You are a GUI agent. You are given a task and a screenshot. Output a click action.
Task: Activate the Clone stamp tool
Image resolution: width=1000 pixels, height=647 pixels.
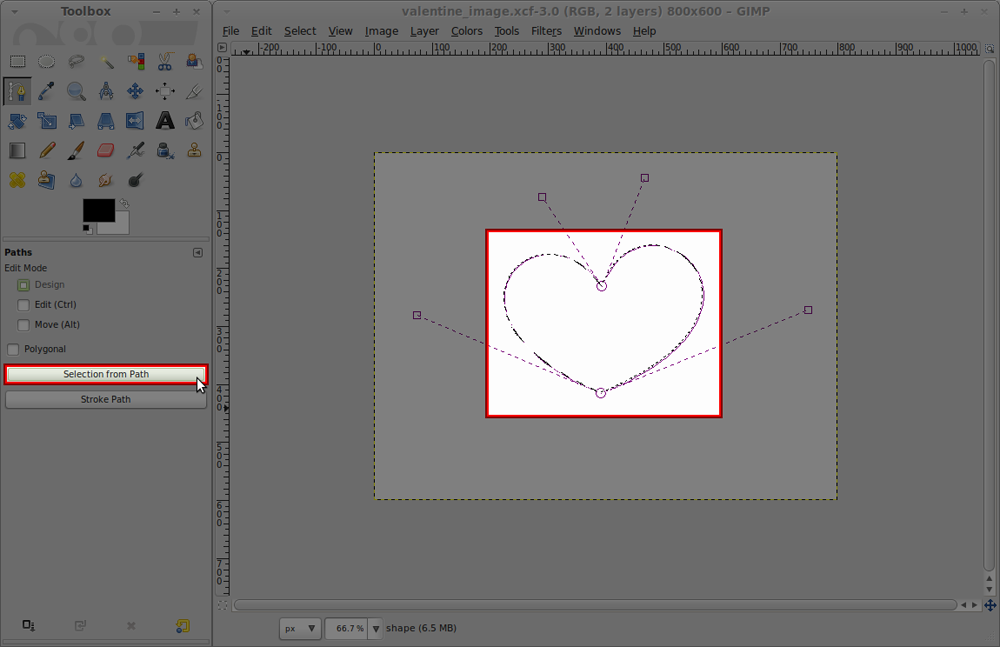(x=194, y=150)
